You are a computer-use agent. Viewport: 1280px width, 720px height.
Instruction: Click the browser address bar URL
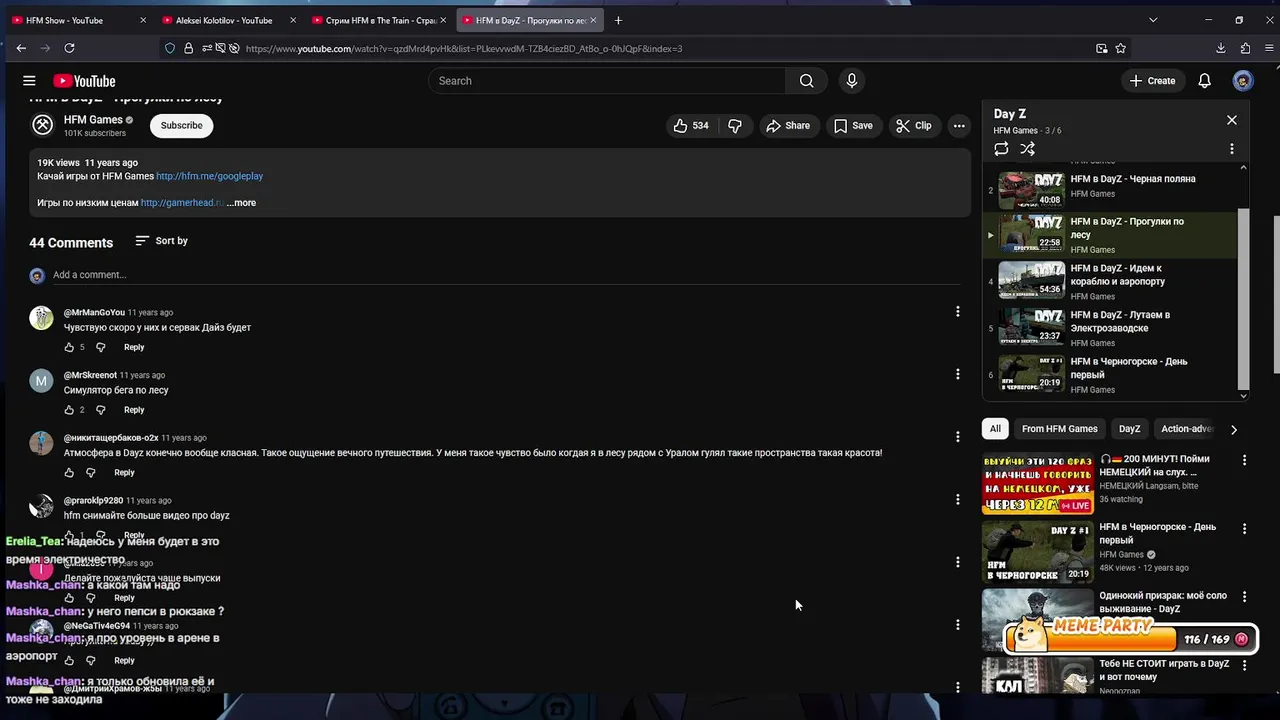click(464, 48)
